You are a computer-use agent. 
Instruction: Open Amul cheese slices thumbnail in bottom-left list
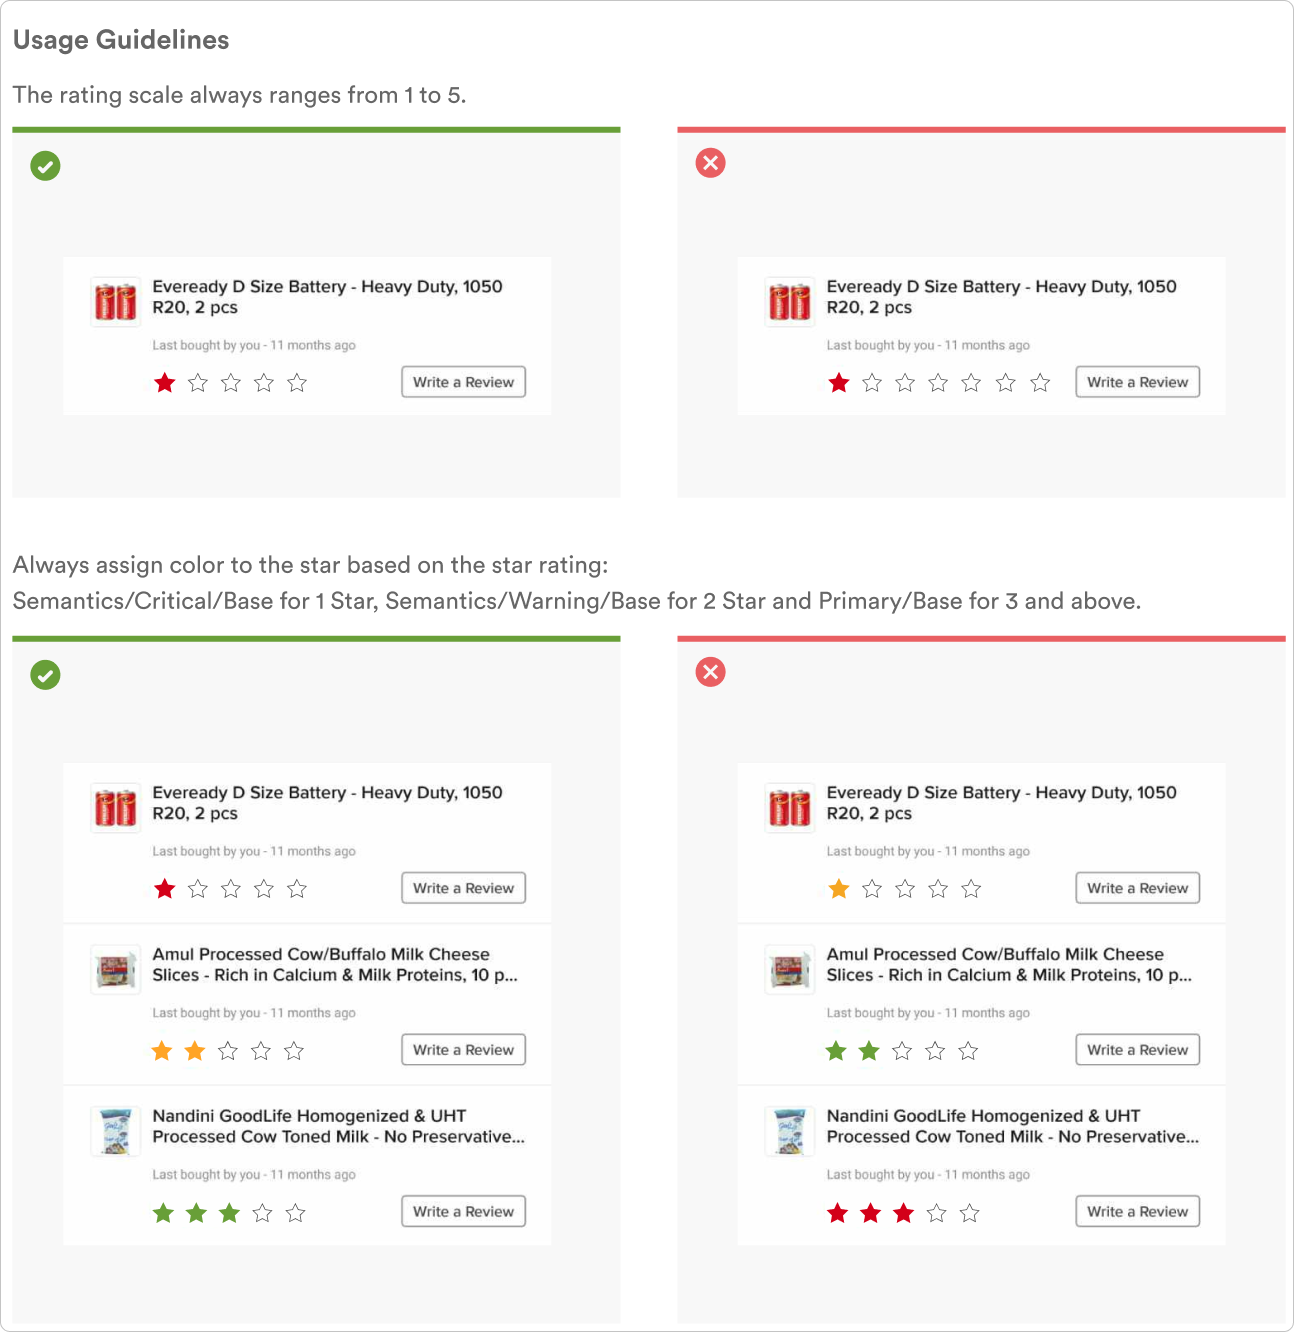(x=115, y=969)
